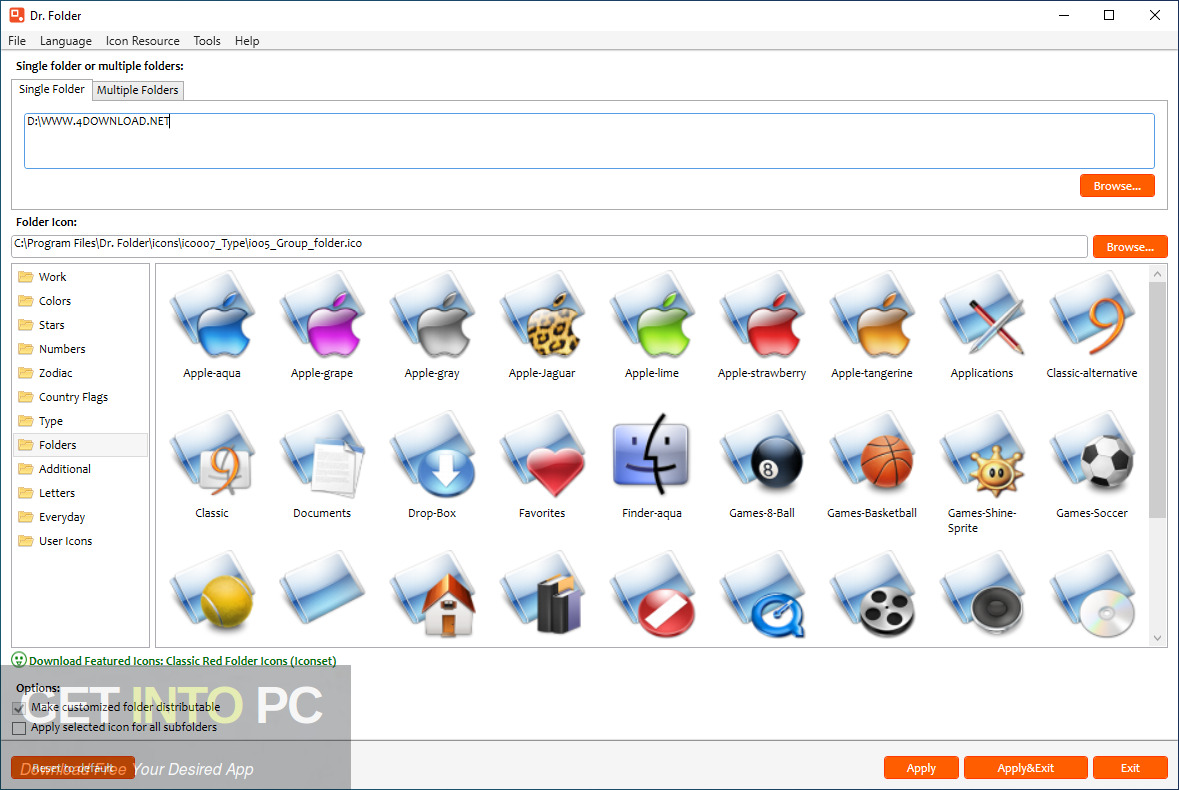Click the Apply button
The height and width of the screenshot is (790, 1179).
click(x=920, y=767)
